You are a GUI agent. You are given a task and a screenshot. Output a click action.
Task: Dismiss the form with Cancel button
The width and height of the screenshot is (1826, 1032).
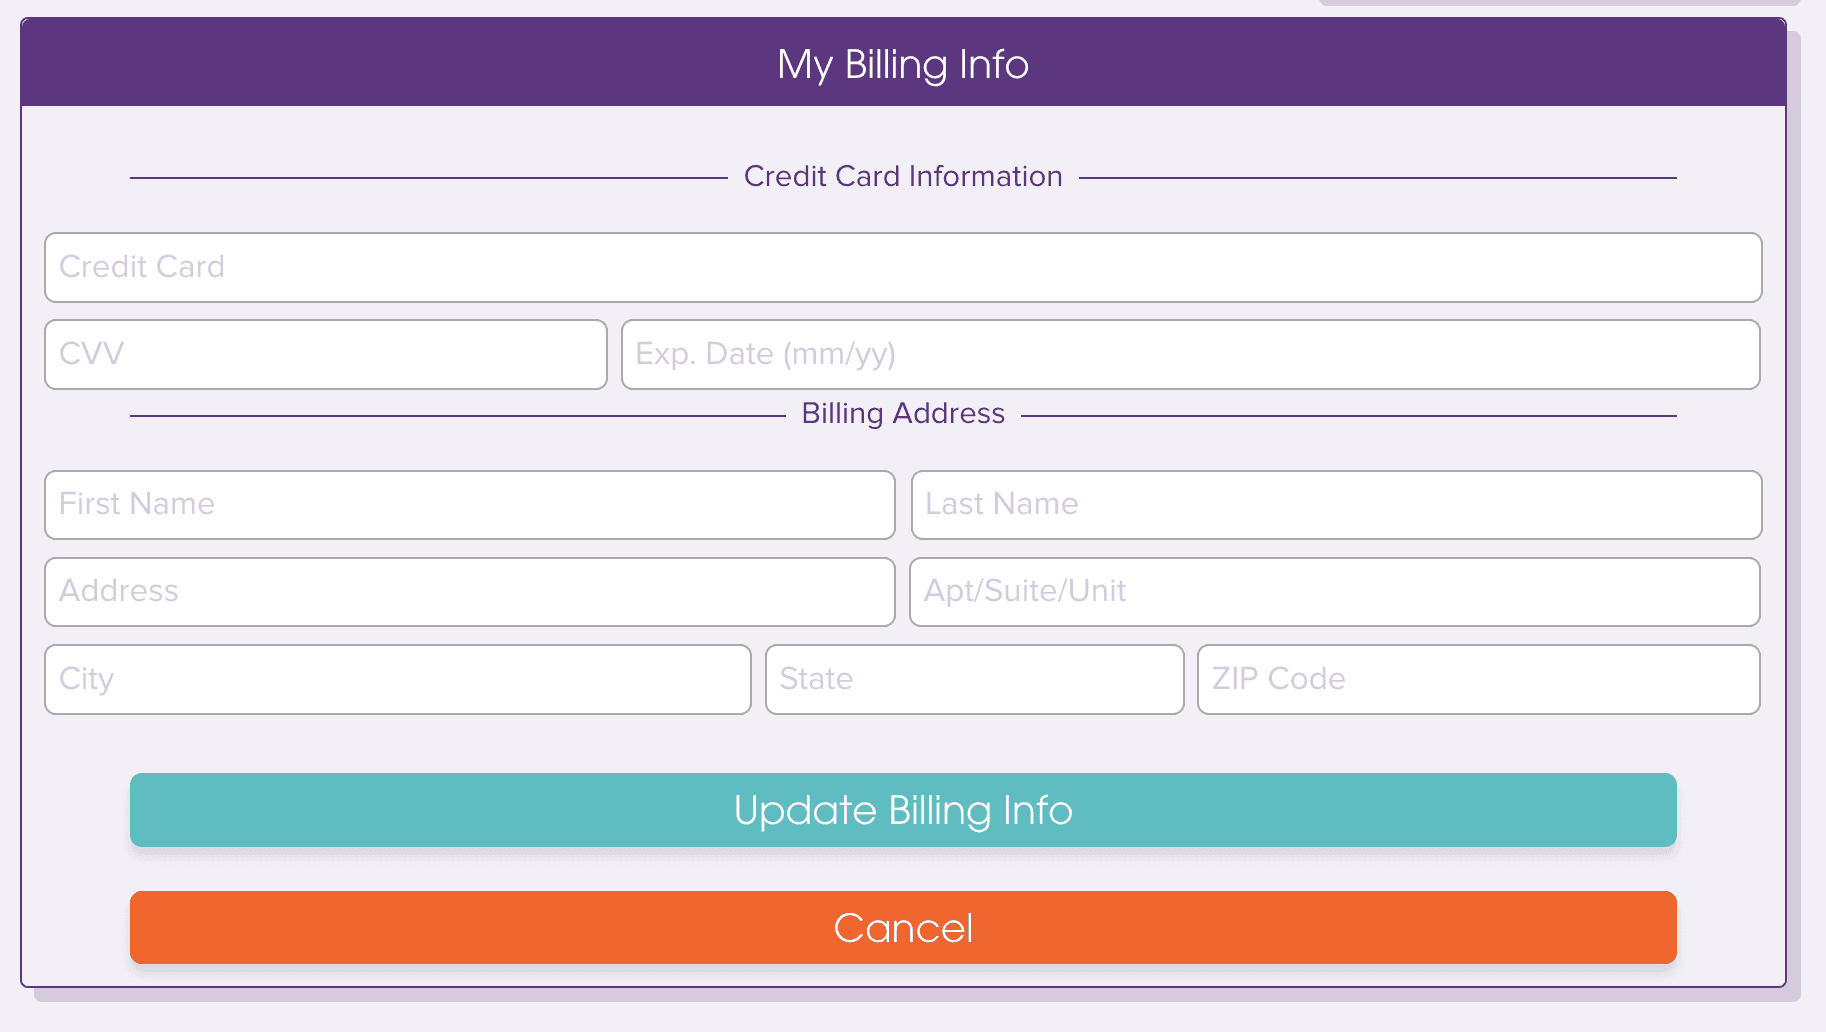click(903, 928)
